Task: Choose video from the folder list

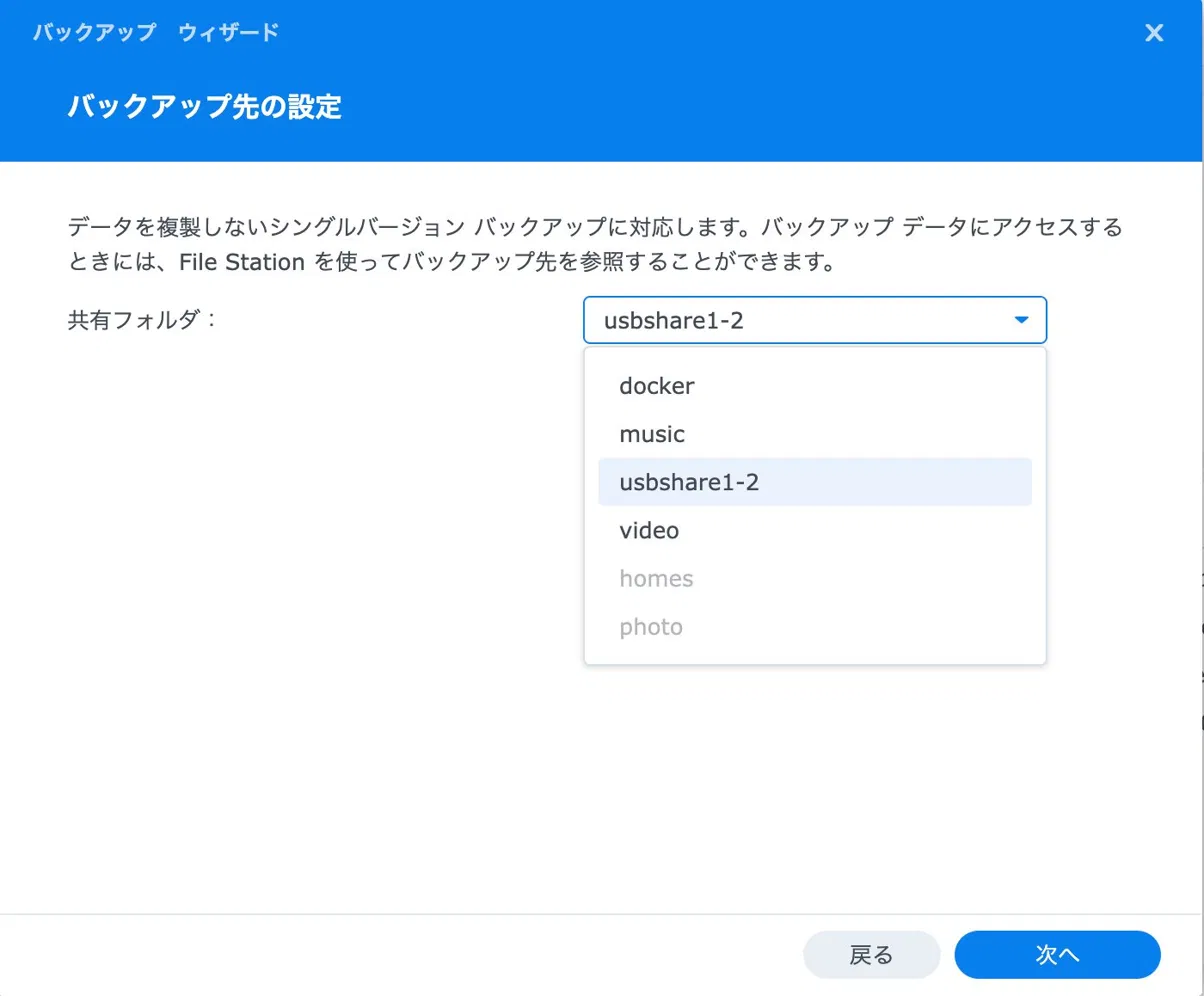Action: click(815, 530)
